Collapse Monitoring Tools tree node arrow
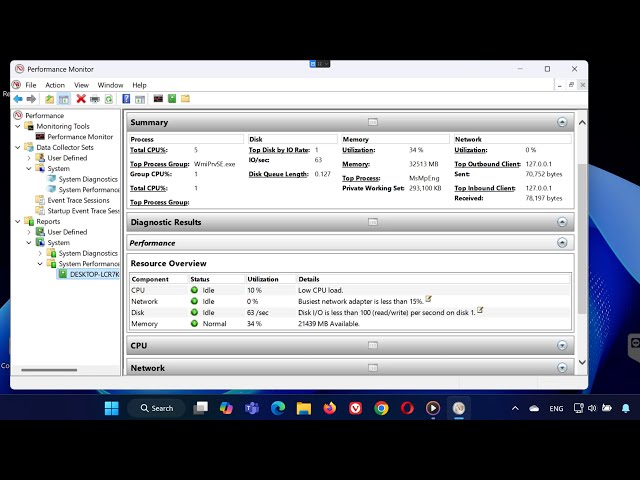The height and width of the screenshot is (480, 640). (18, 126)
